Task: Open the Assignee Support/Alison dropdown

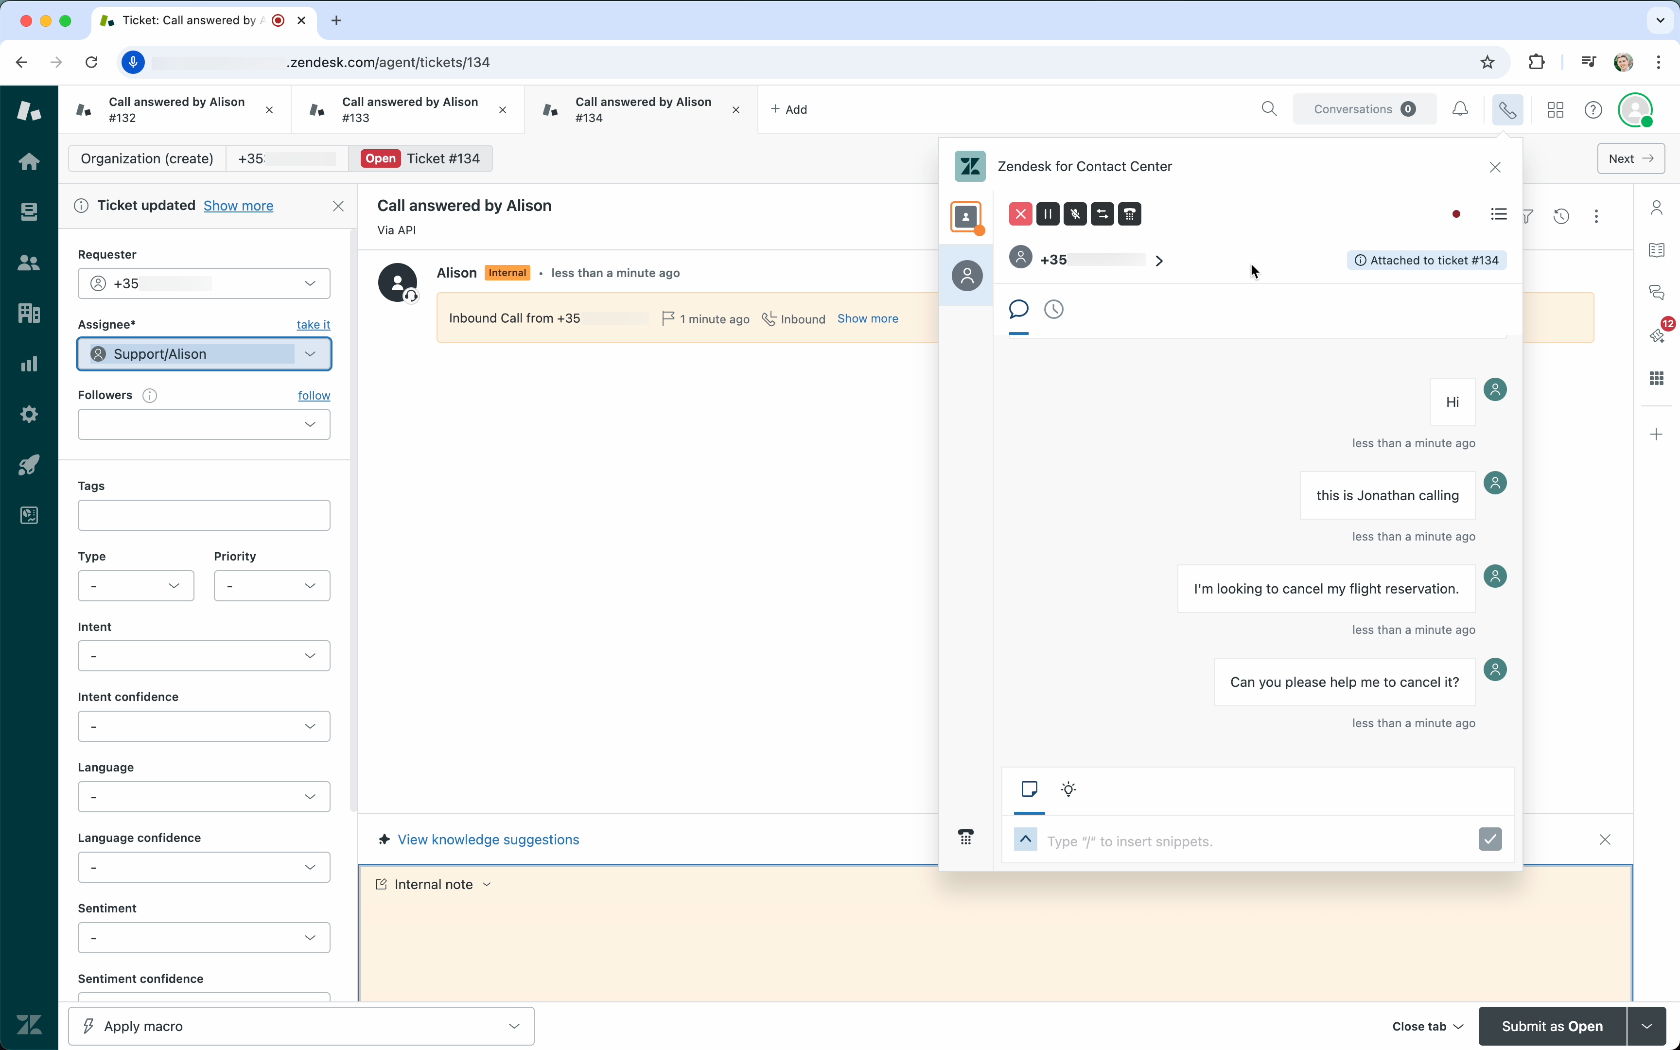Action: (204, 354)
